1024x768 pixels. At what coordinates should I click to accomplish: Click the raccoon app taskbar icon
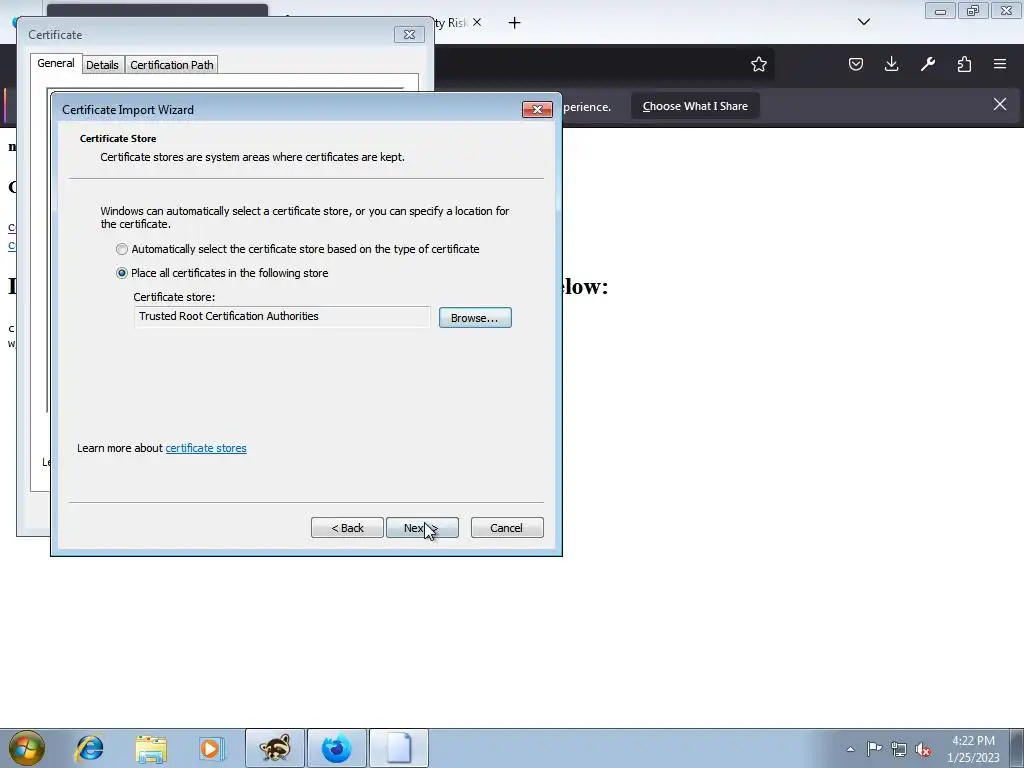pos(275,748)
